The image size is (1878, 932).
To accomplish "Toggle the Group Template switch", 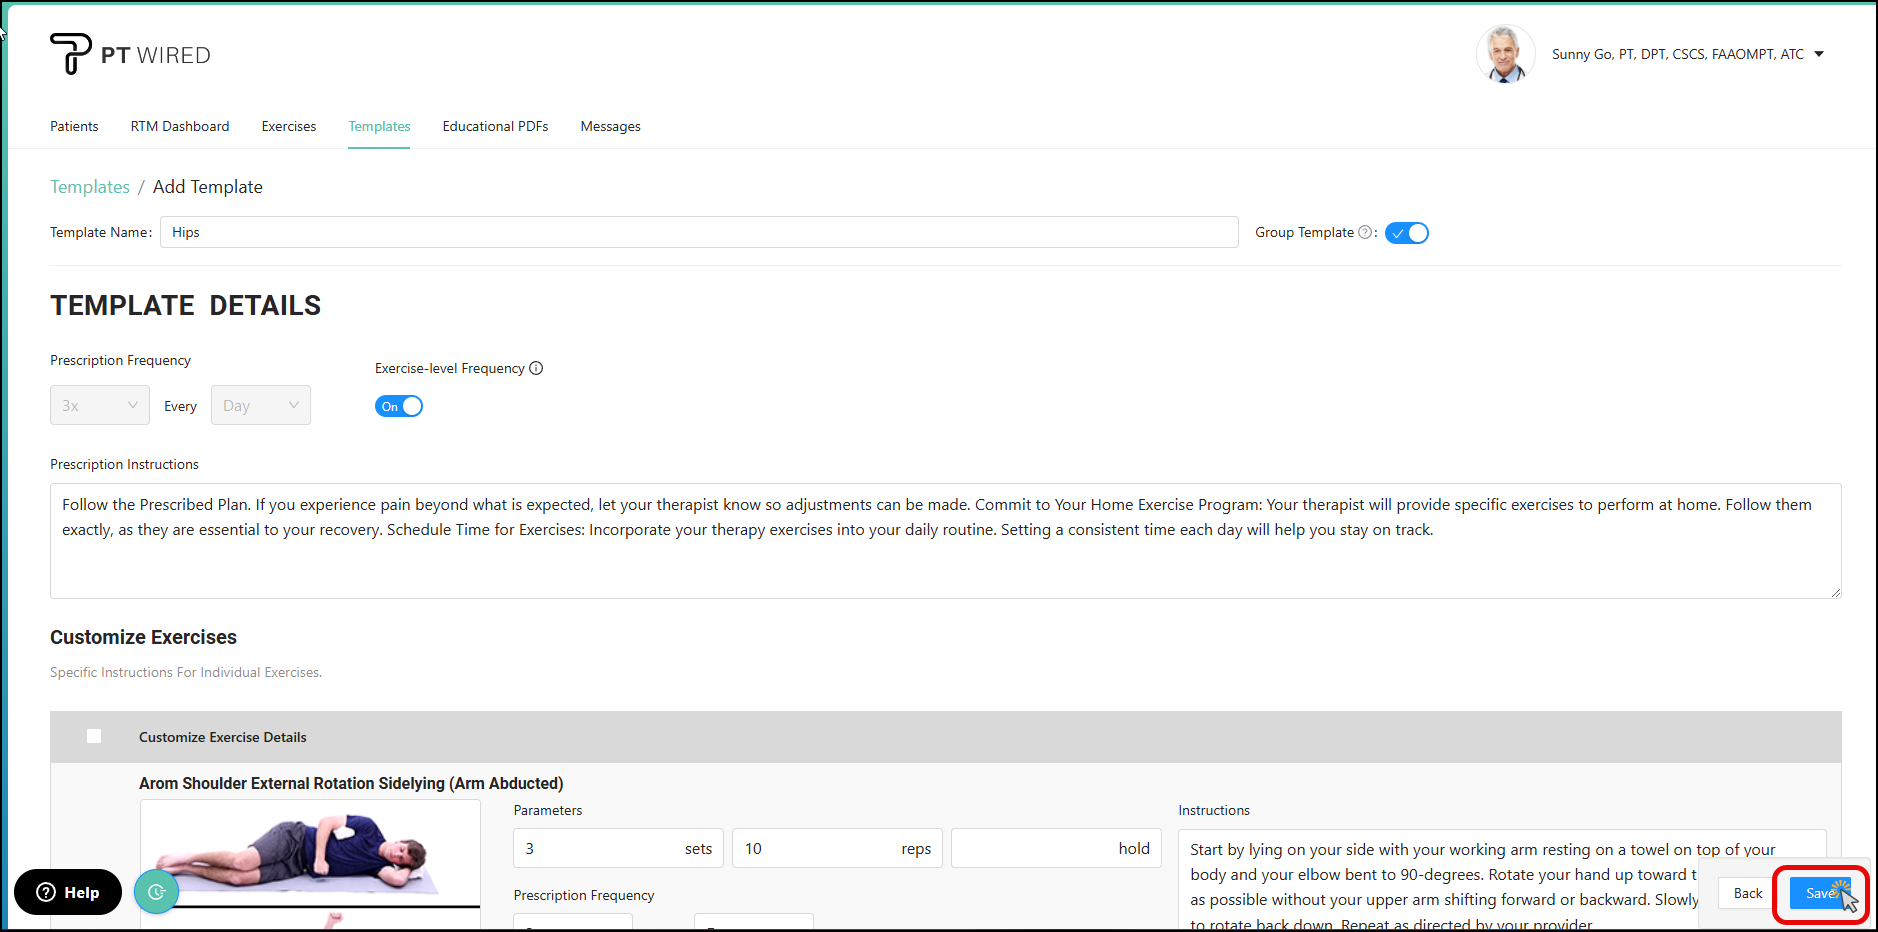I will point(1407,233).
